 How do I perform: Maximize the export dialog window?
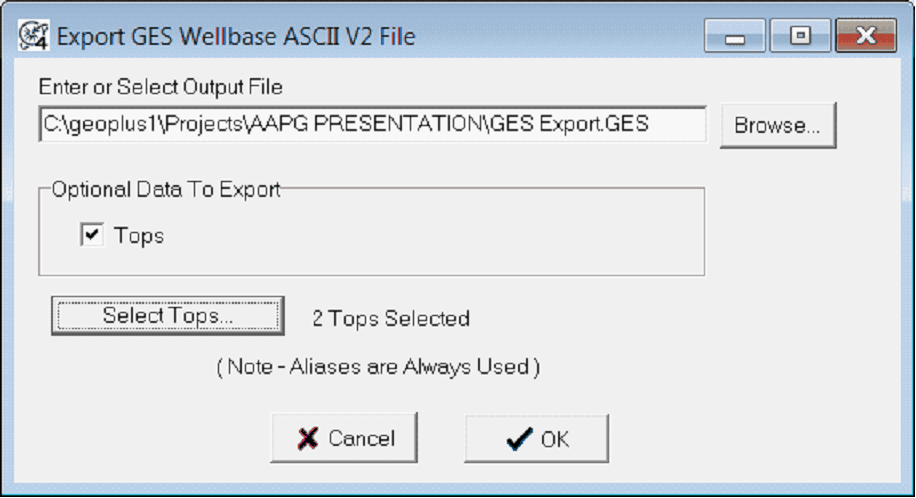(x=800, y=37)
